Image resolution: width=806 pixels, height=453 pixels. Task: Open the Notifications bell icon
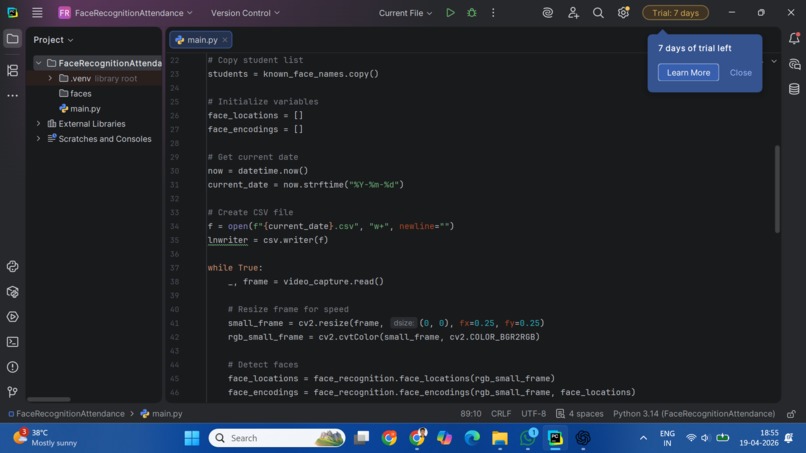tap(794, 39)
